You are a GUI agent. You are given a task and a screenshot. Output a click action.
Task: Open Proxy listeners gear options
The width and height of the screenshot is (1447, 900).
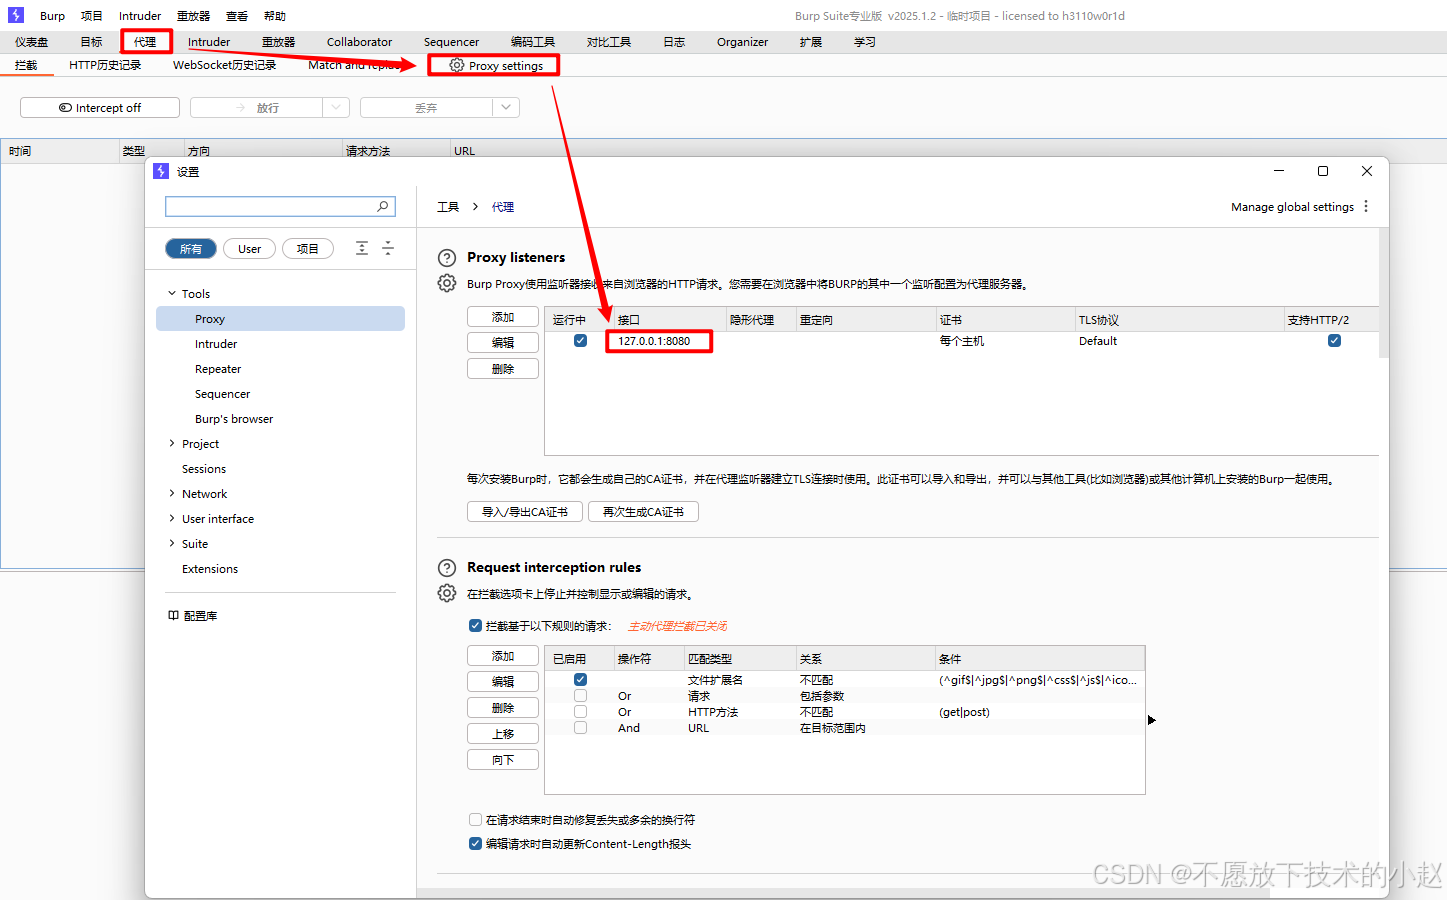coord(447,284)
